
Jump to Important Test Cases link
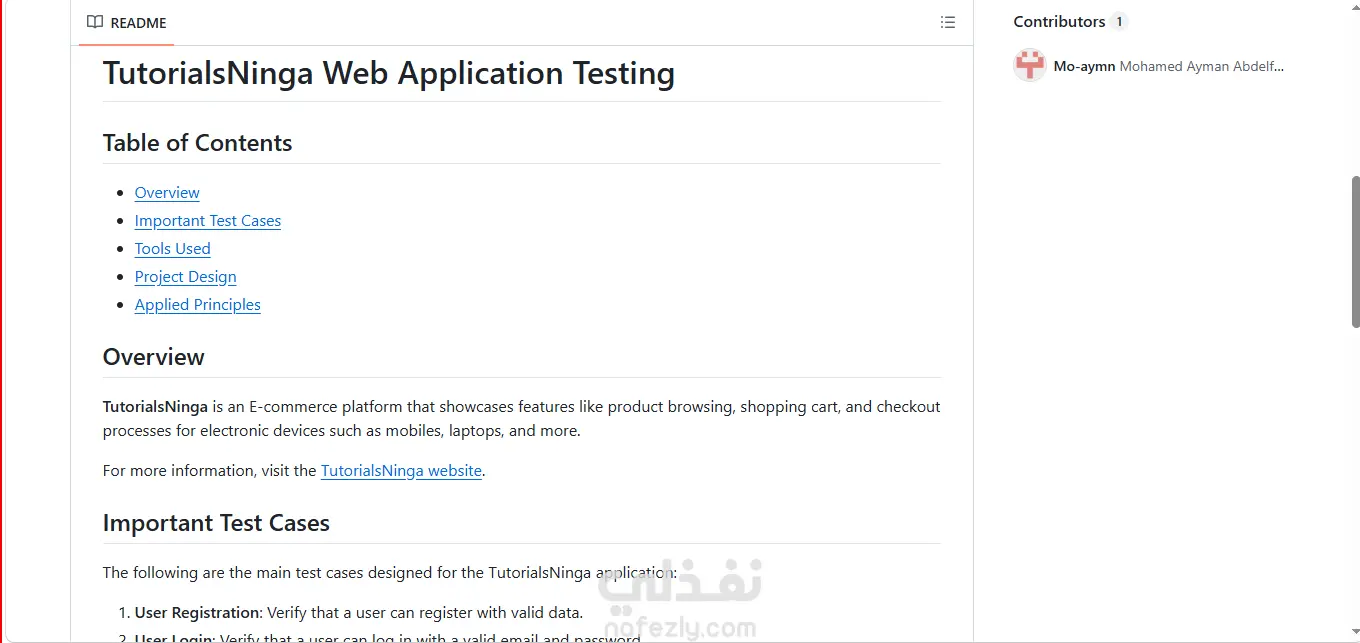pos(208,221)
